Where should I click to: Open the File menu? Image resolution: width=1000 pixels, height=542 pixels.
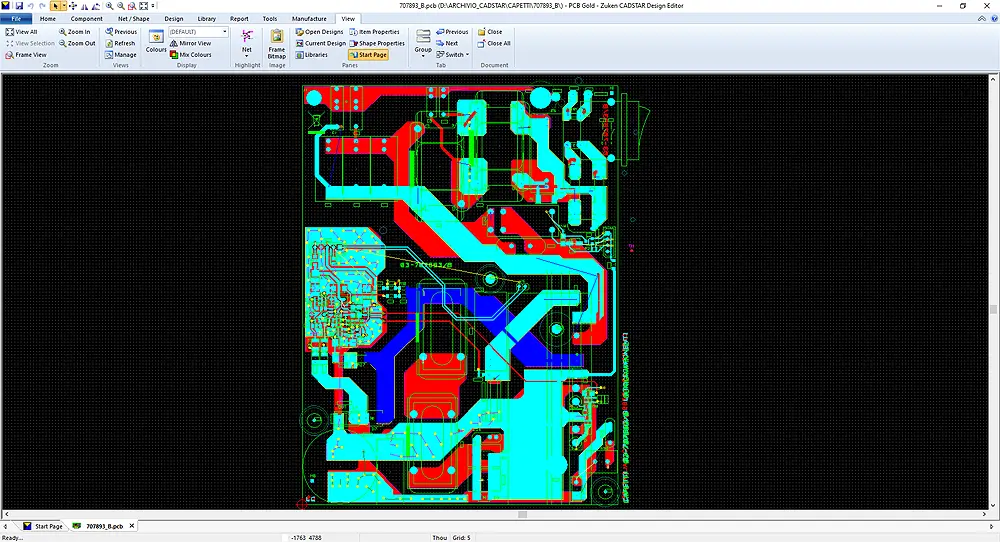16,18
